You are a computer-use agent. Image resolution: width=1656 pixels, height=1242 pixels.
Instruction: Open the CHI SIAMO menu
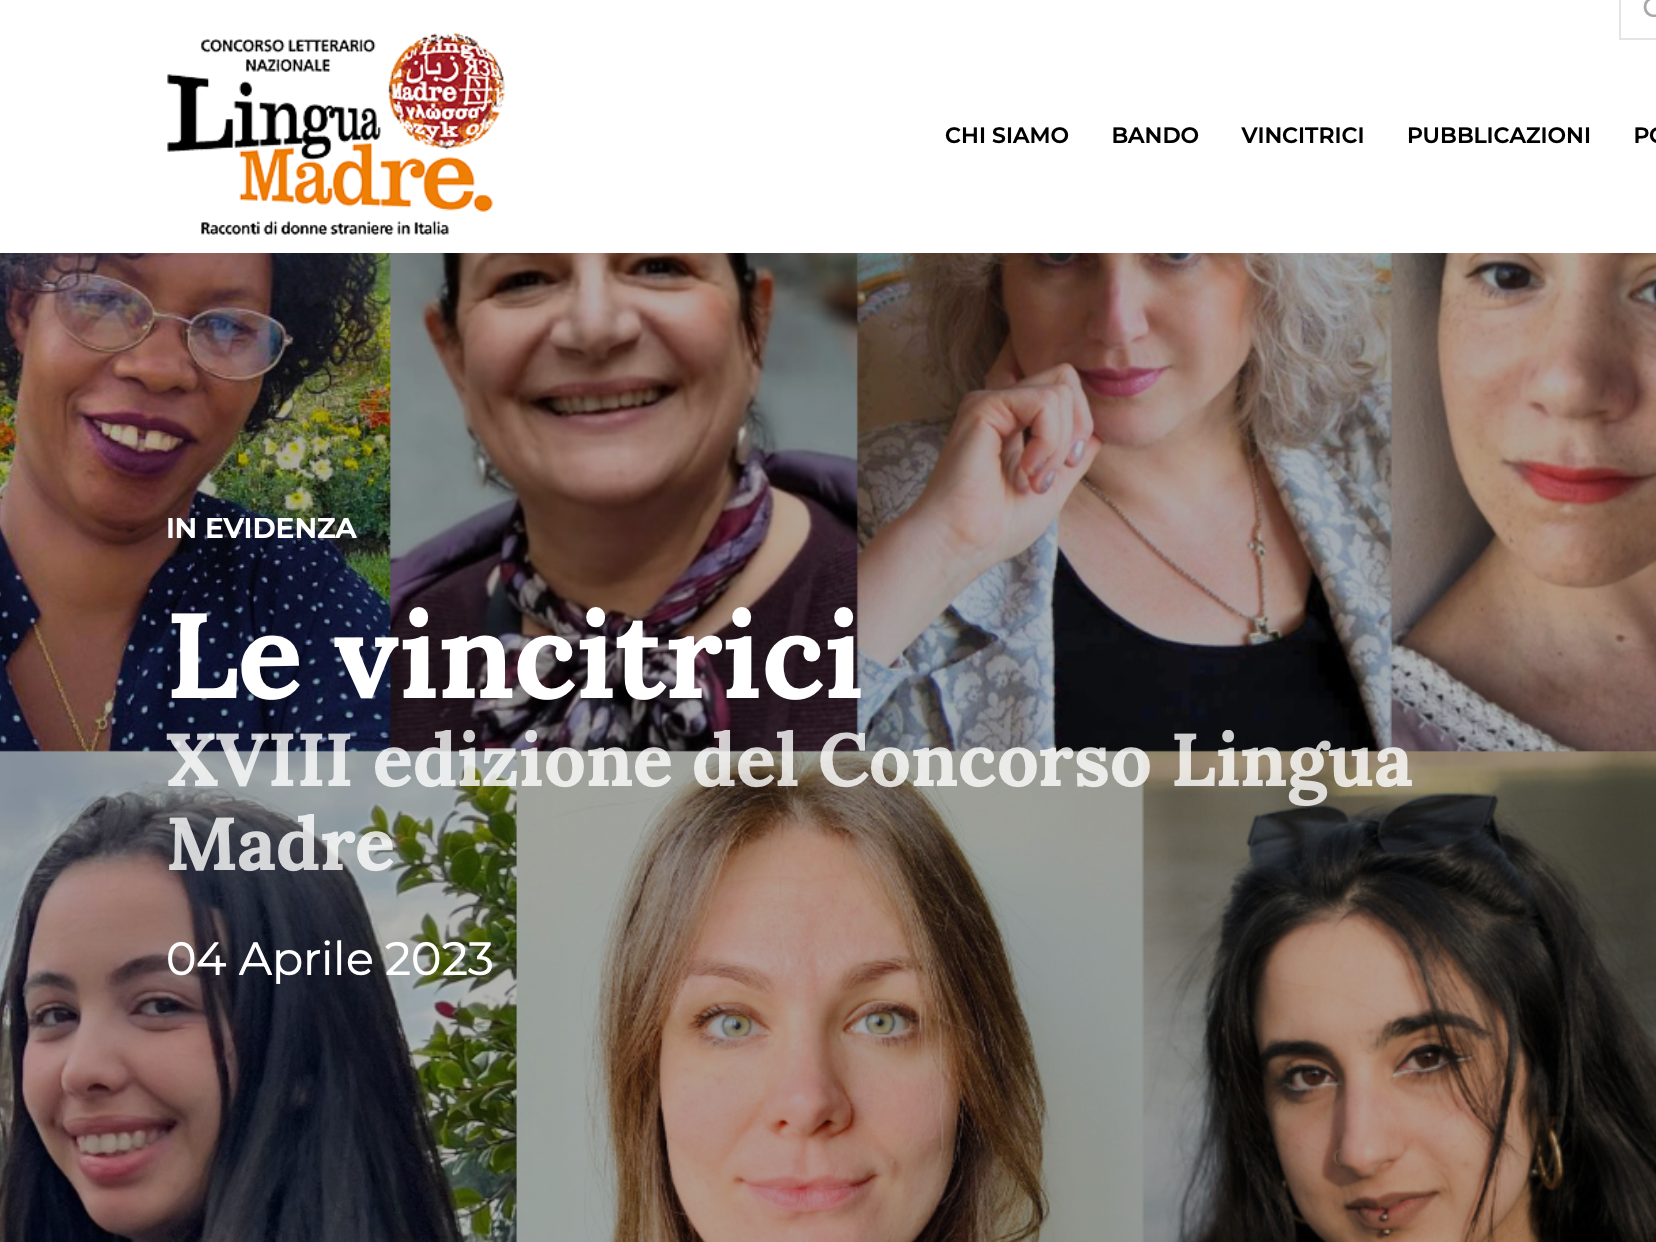click(1006, 135)
